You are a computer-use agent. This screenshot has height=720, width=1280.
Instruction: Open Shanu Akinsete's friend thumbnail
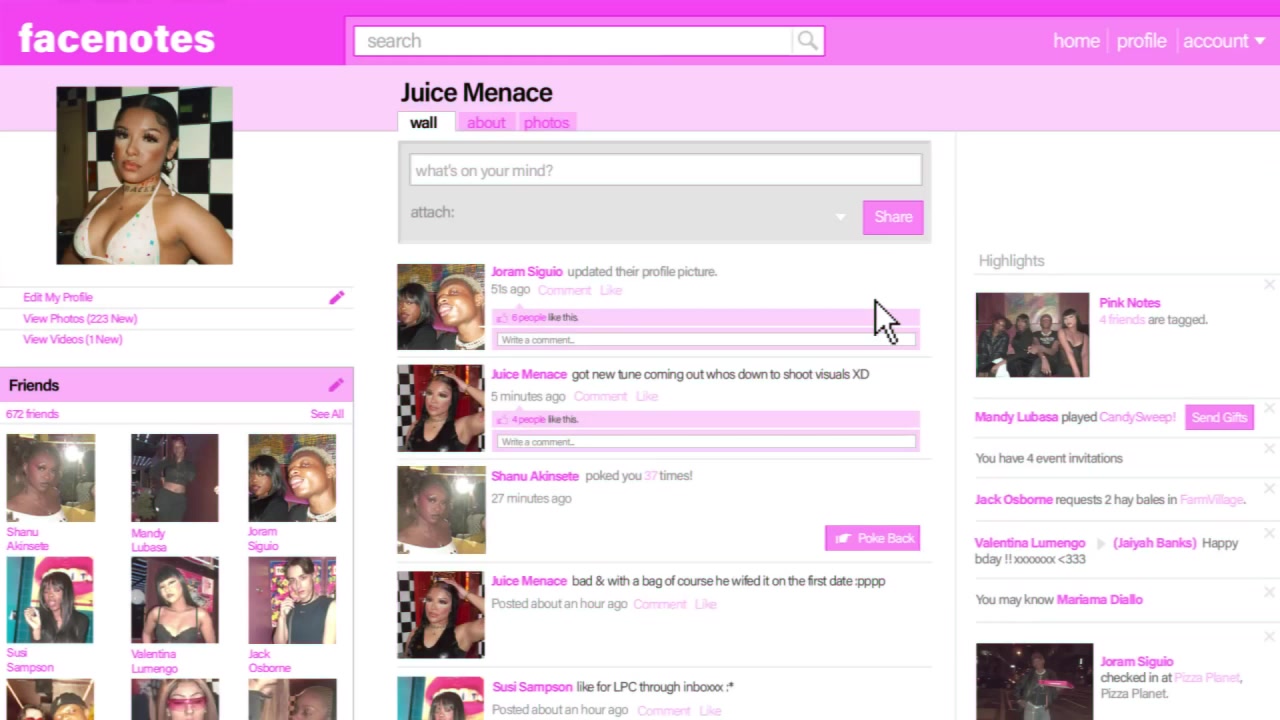point(50,478)
